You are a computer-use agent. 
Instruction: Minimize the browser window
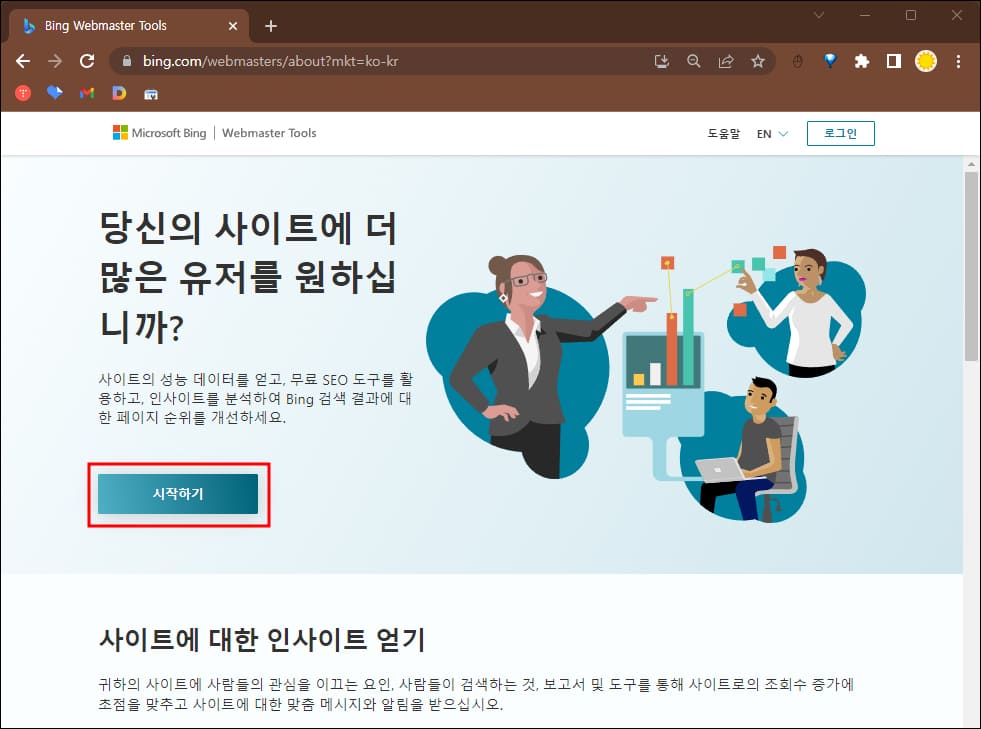[x=865, y=15]
